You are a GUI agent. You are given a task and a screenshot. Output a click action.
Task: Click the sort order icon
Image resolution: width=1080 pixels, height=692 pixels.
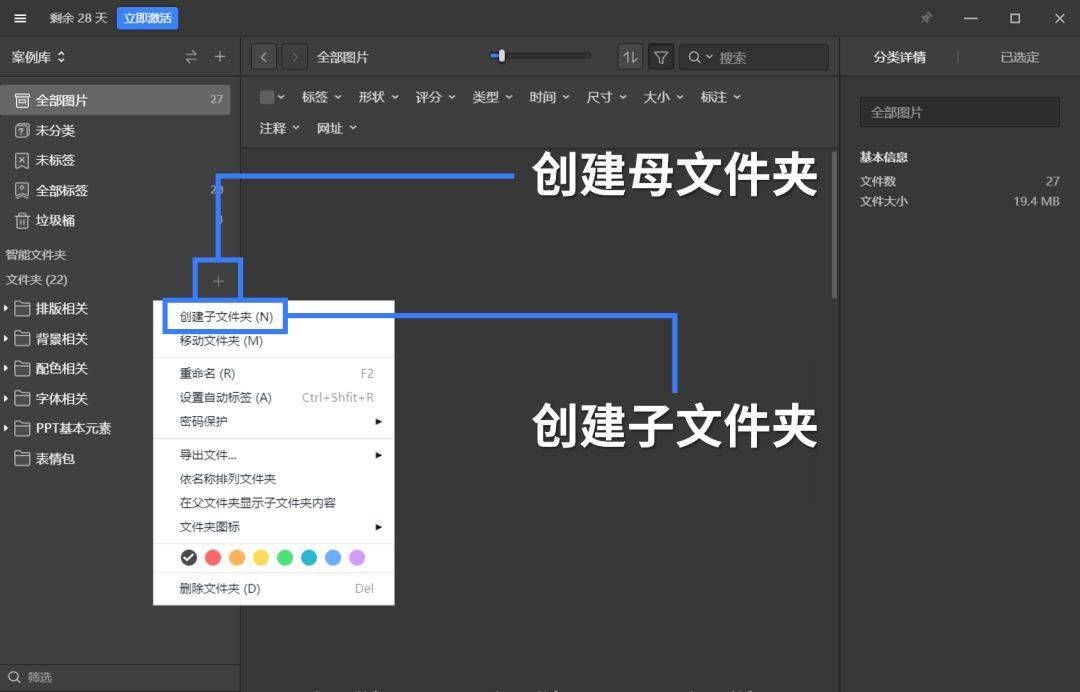(x=630, y=57)
